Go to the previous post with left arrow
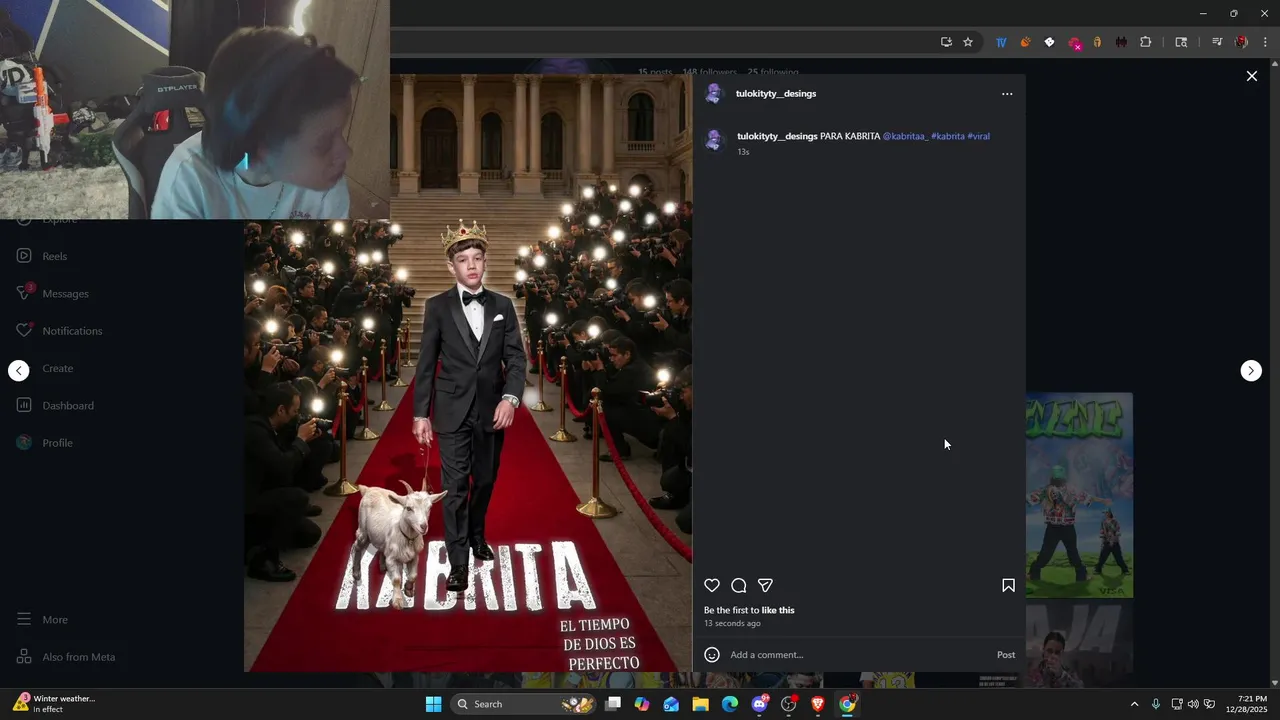Image resolution: width=1280 pixels, height=720 pixels. (x=19, y=371)
